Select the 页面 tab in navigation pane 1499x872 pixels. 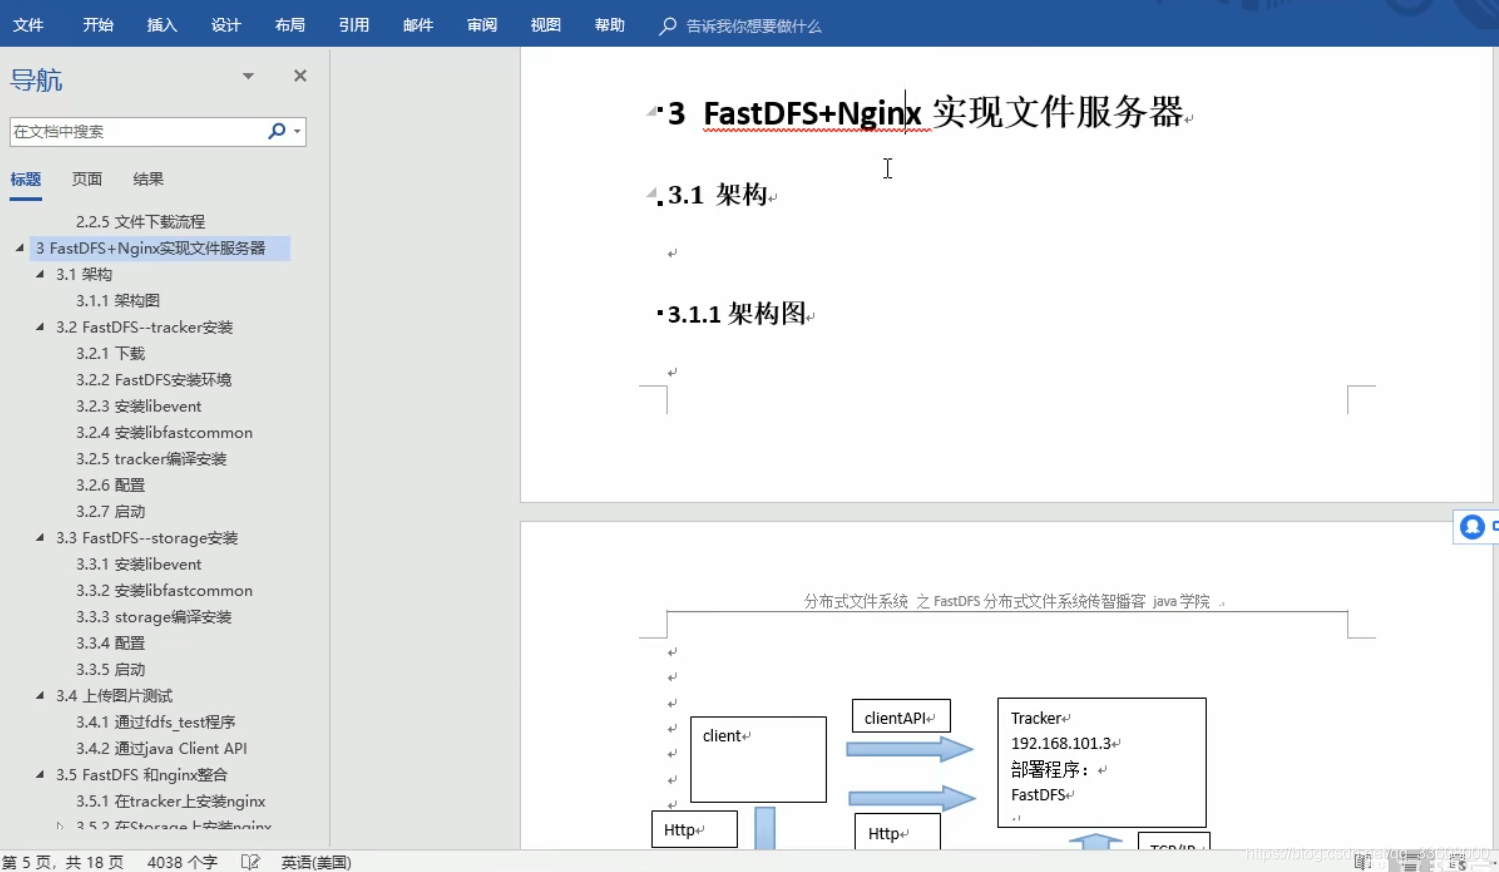pos(87,179)
